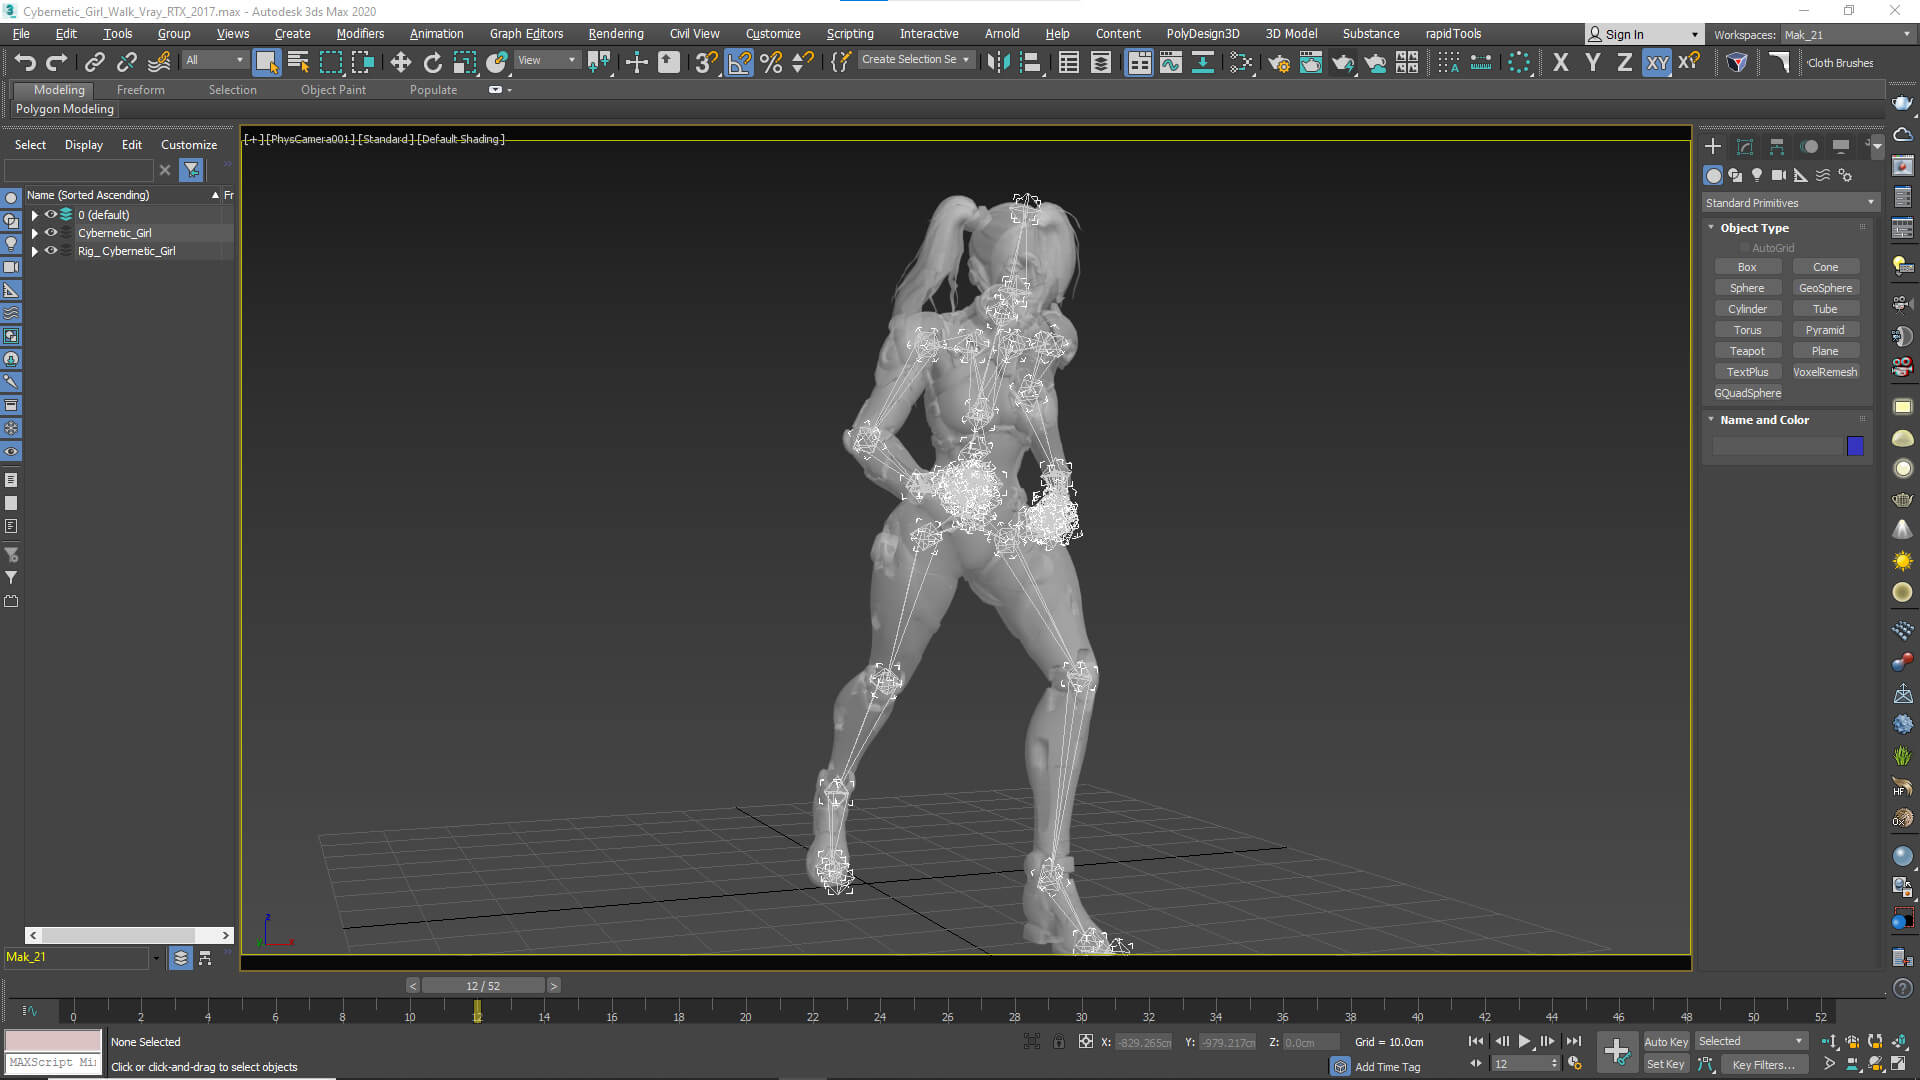
Task: Switch to the Freeform ribbon tab
Action: (140, 90)
